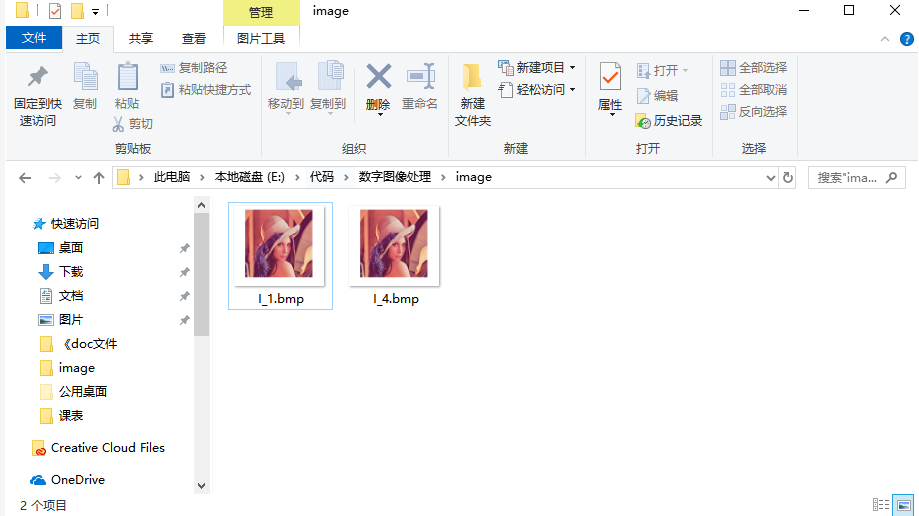Viewport: 919px width, 516px height.
Task: Open the 《doc文件 folder in sidebar
Action: [x=79, y=344]
